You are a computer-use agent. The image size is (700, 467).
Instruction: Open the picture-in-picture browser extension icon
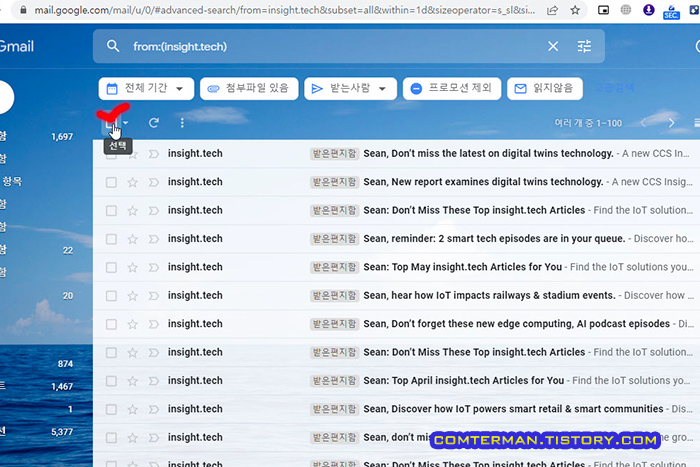pyautogui.click(x=603, y=10)
